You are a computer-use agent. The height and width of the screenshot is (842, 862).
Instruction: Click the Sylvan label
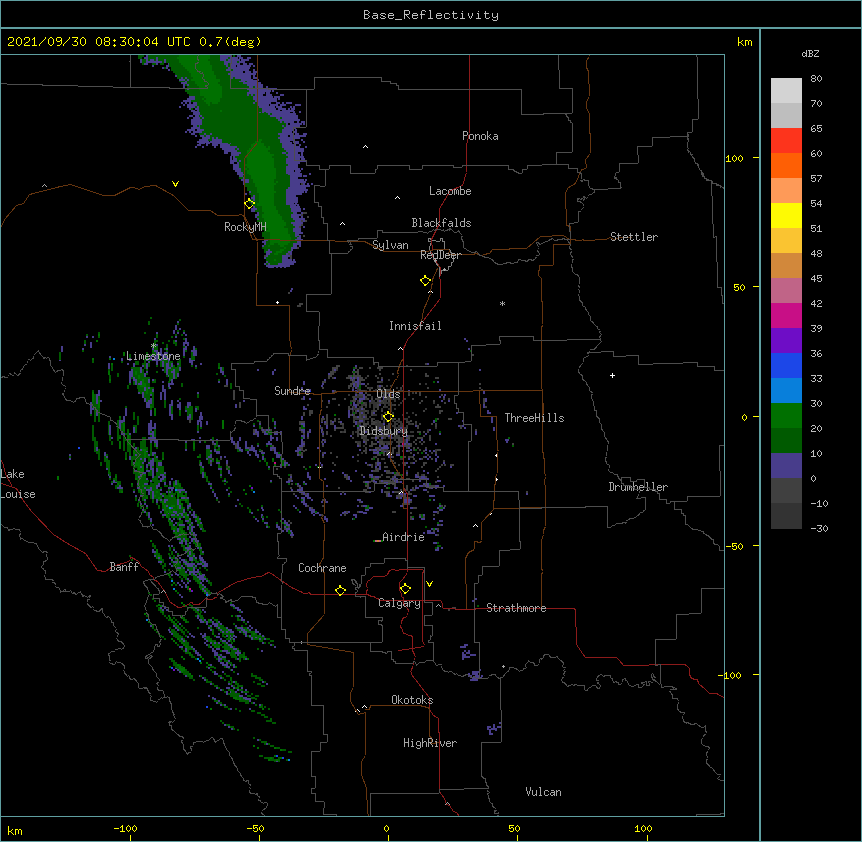(x=390, y=245)
